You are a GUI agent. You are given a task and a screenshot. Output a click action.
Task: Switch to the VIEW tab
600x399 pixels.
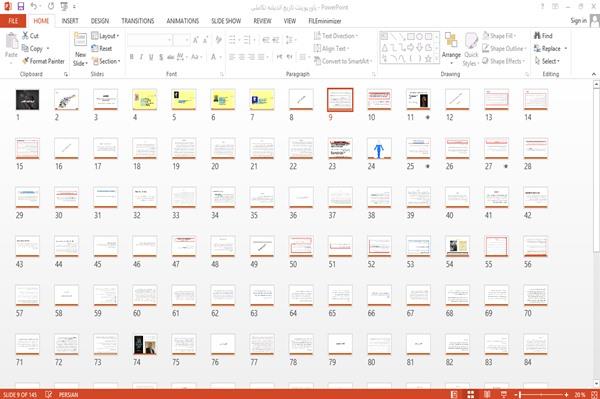[290, 21]
